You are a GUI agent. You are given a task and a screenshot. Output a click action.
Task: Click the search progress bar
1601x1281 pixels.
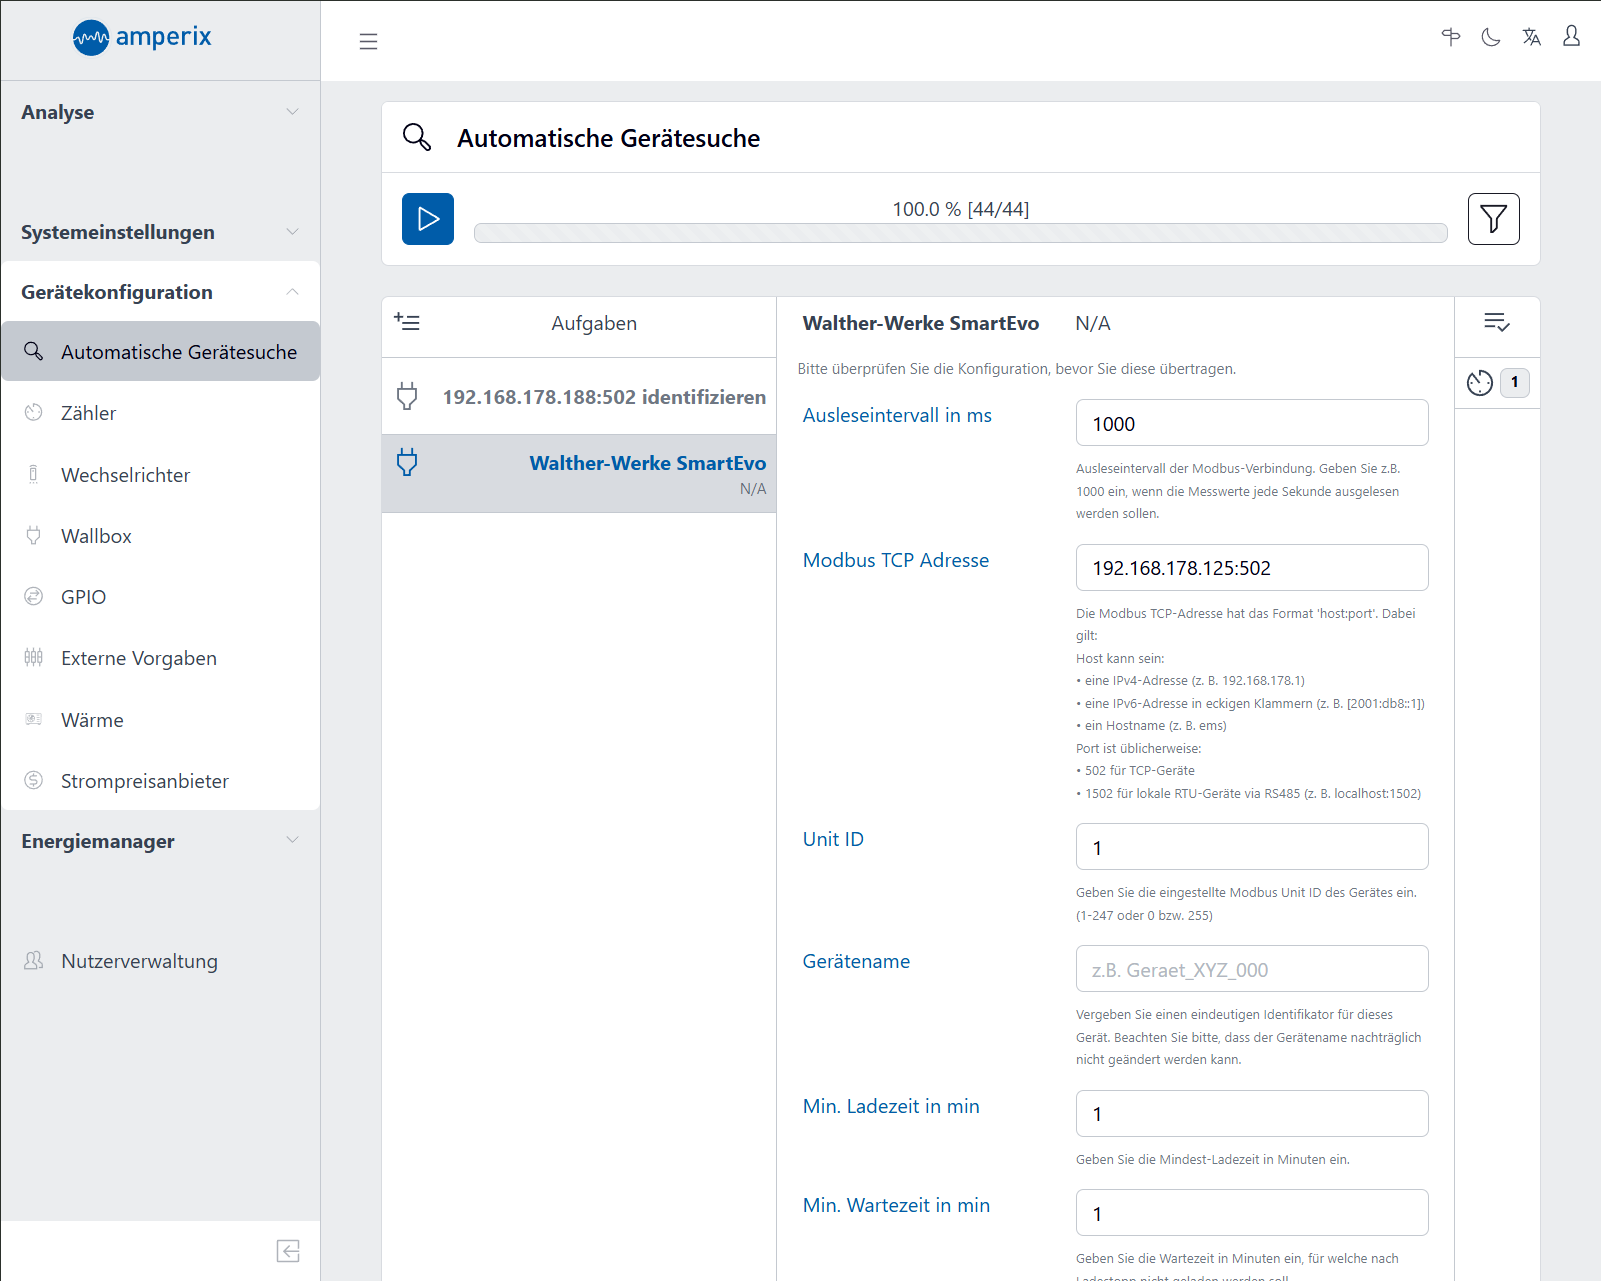pyautogui.click(x=960, y=233)
